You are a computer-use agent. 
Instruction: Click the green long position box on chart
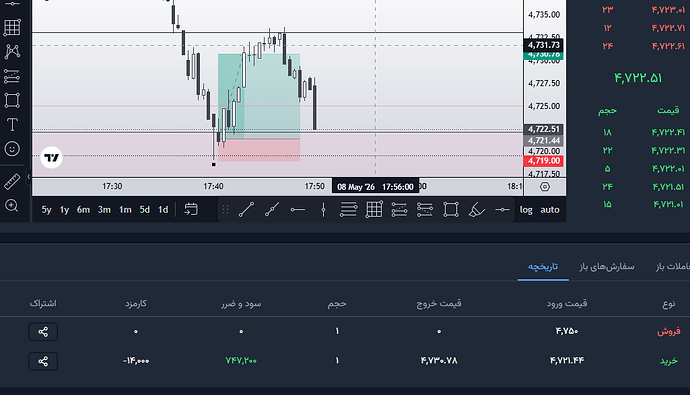click(x=259, y=96)
